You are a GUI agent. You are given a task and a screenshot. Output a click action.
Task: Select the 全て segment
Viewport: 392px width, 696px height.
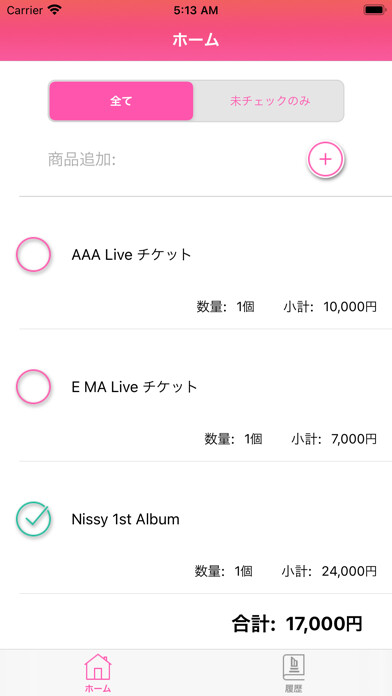121,101
